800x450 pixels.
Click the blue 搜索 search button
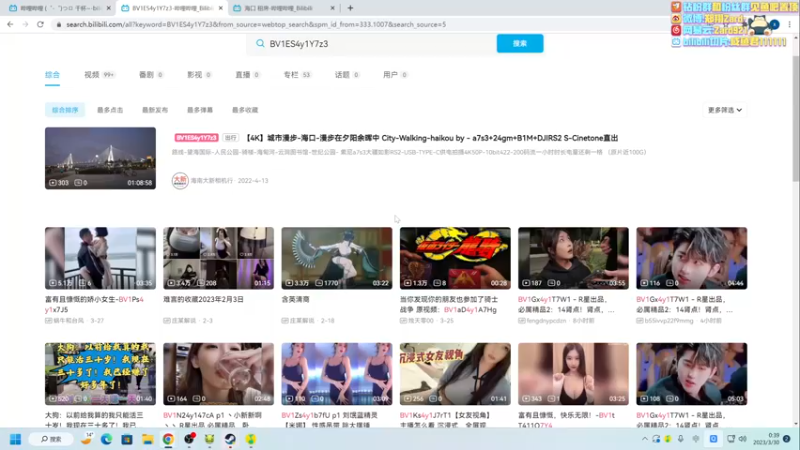point(520,43)
